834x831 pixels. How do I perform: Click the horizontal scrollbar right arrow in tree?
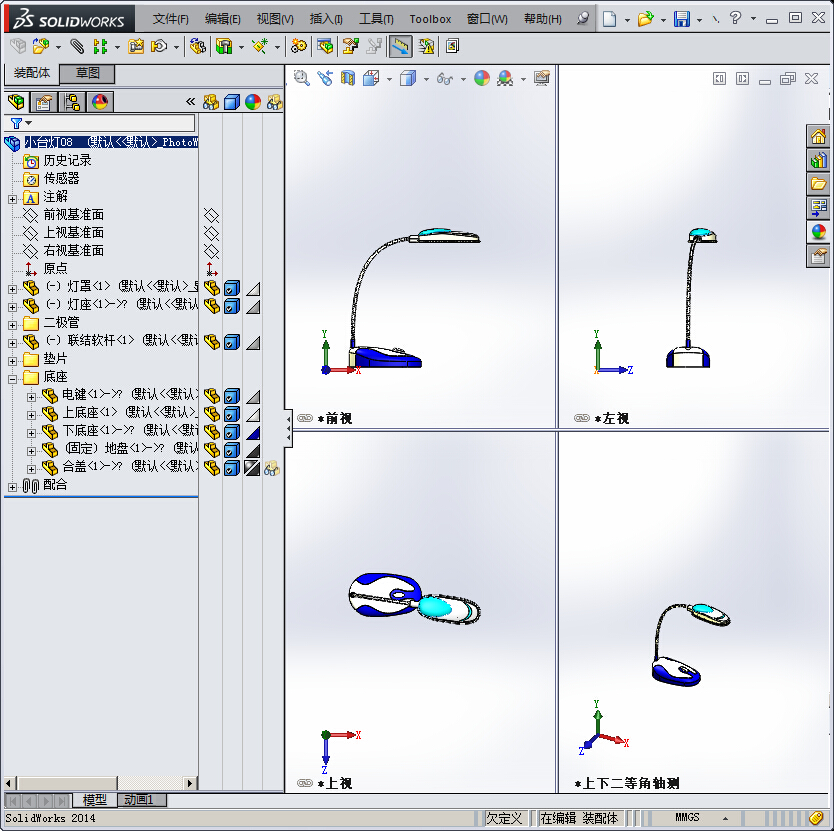click(190, 783)
